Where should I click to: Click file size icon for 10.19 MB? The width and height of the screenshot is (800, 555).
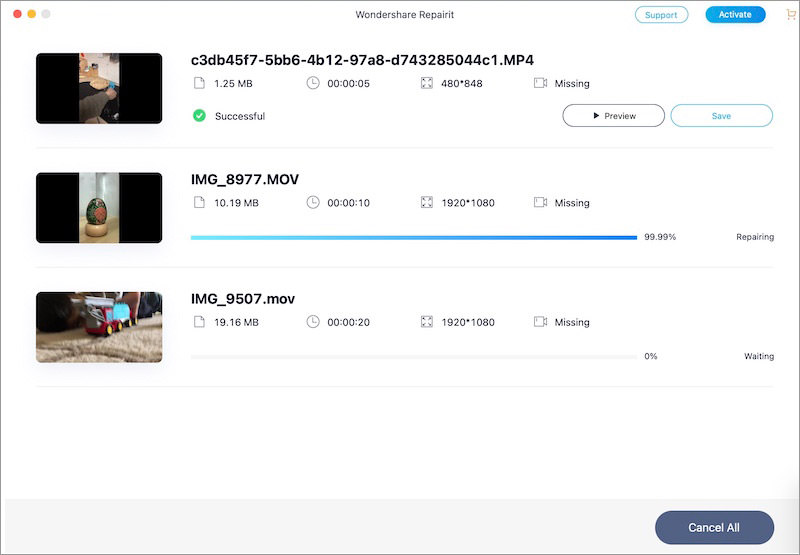[199, 203]
